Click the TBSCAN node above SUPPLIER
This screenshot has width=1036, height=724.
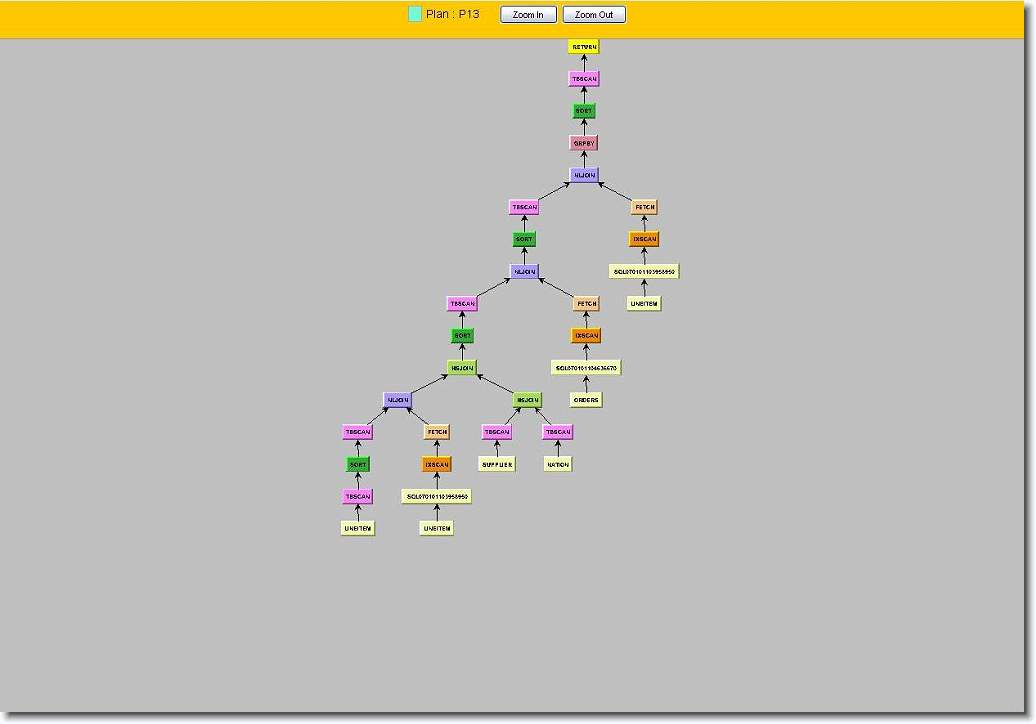pos(497,432)
